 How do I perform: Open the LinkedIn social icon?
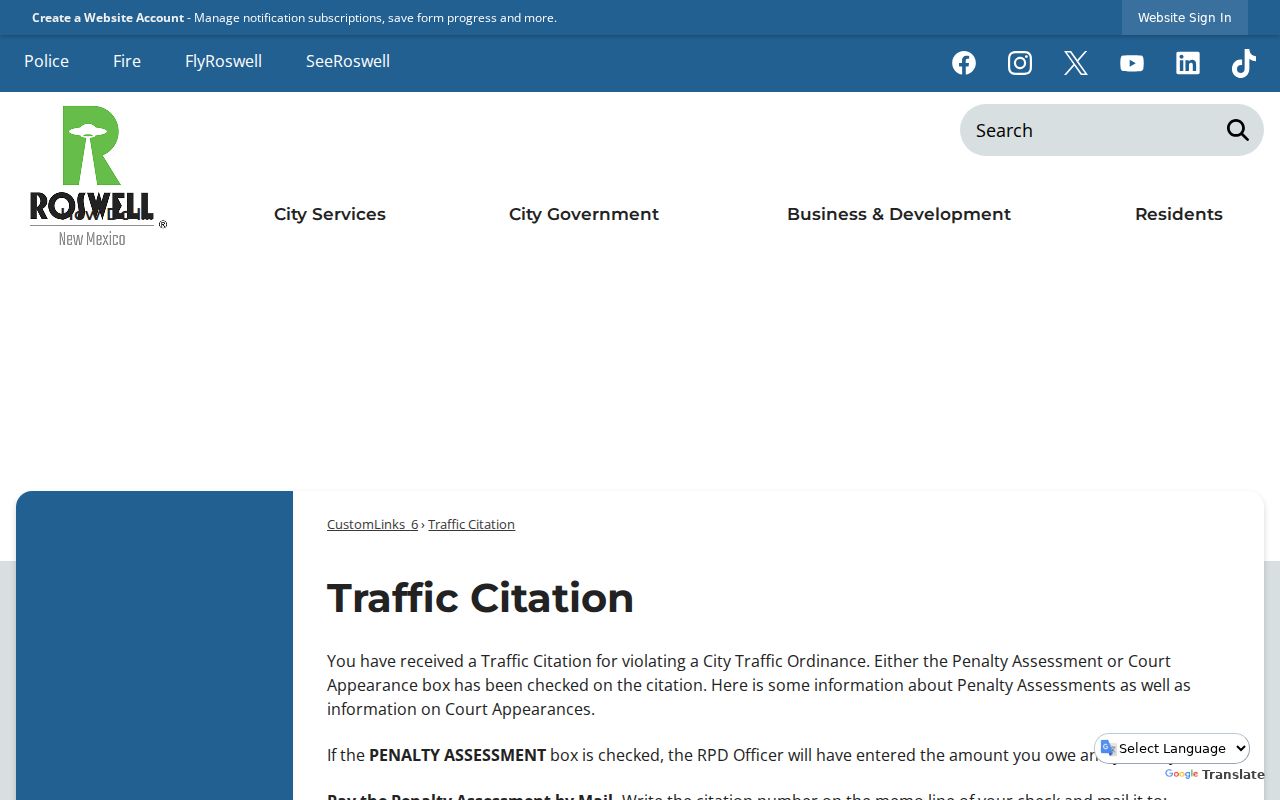tap(1188, 63)
